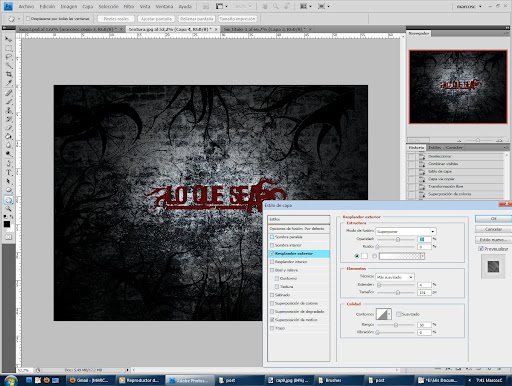This screenshot has height=386, width=512.
Task: Enable Sombra paralela checkbox
Action: [x=272, y=237]
